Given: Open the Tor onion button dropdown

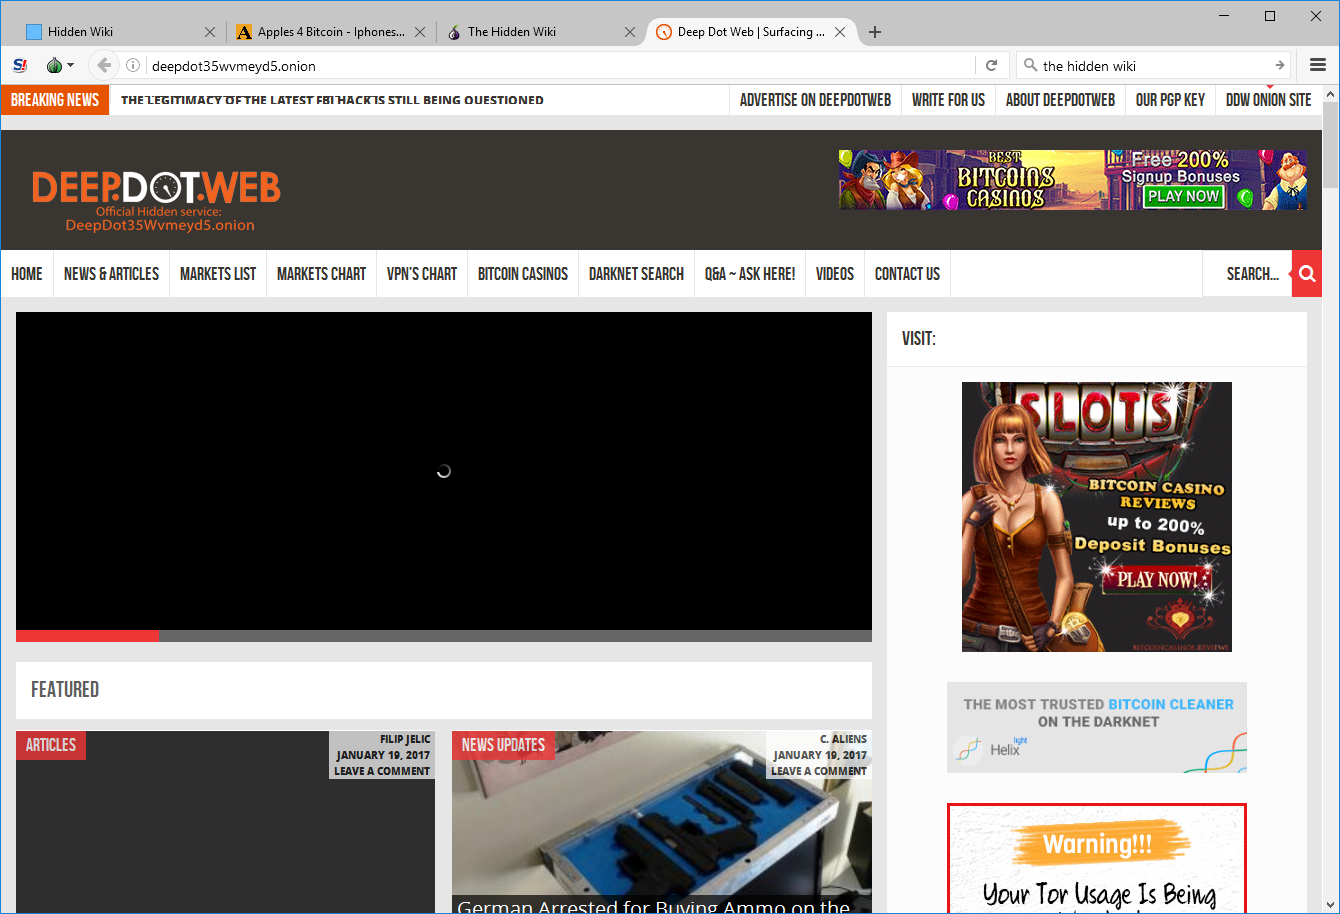Looking at the screenshot, I should pos(60,66).
